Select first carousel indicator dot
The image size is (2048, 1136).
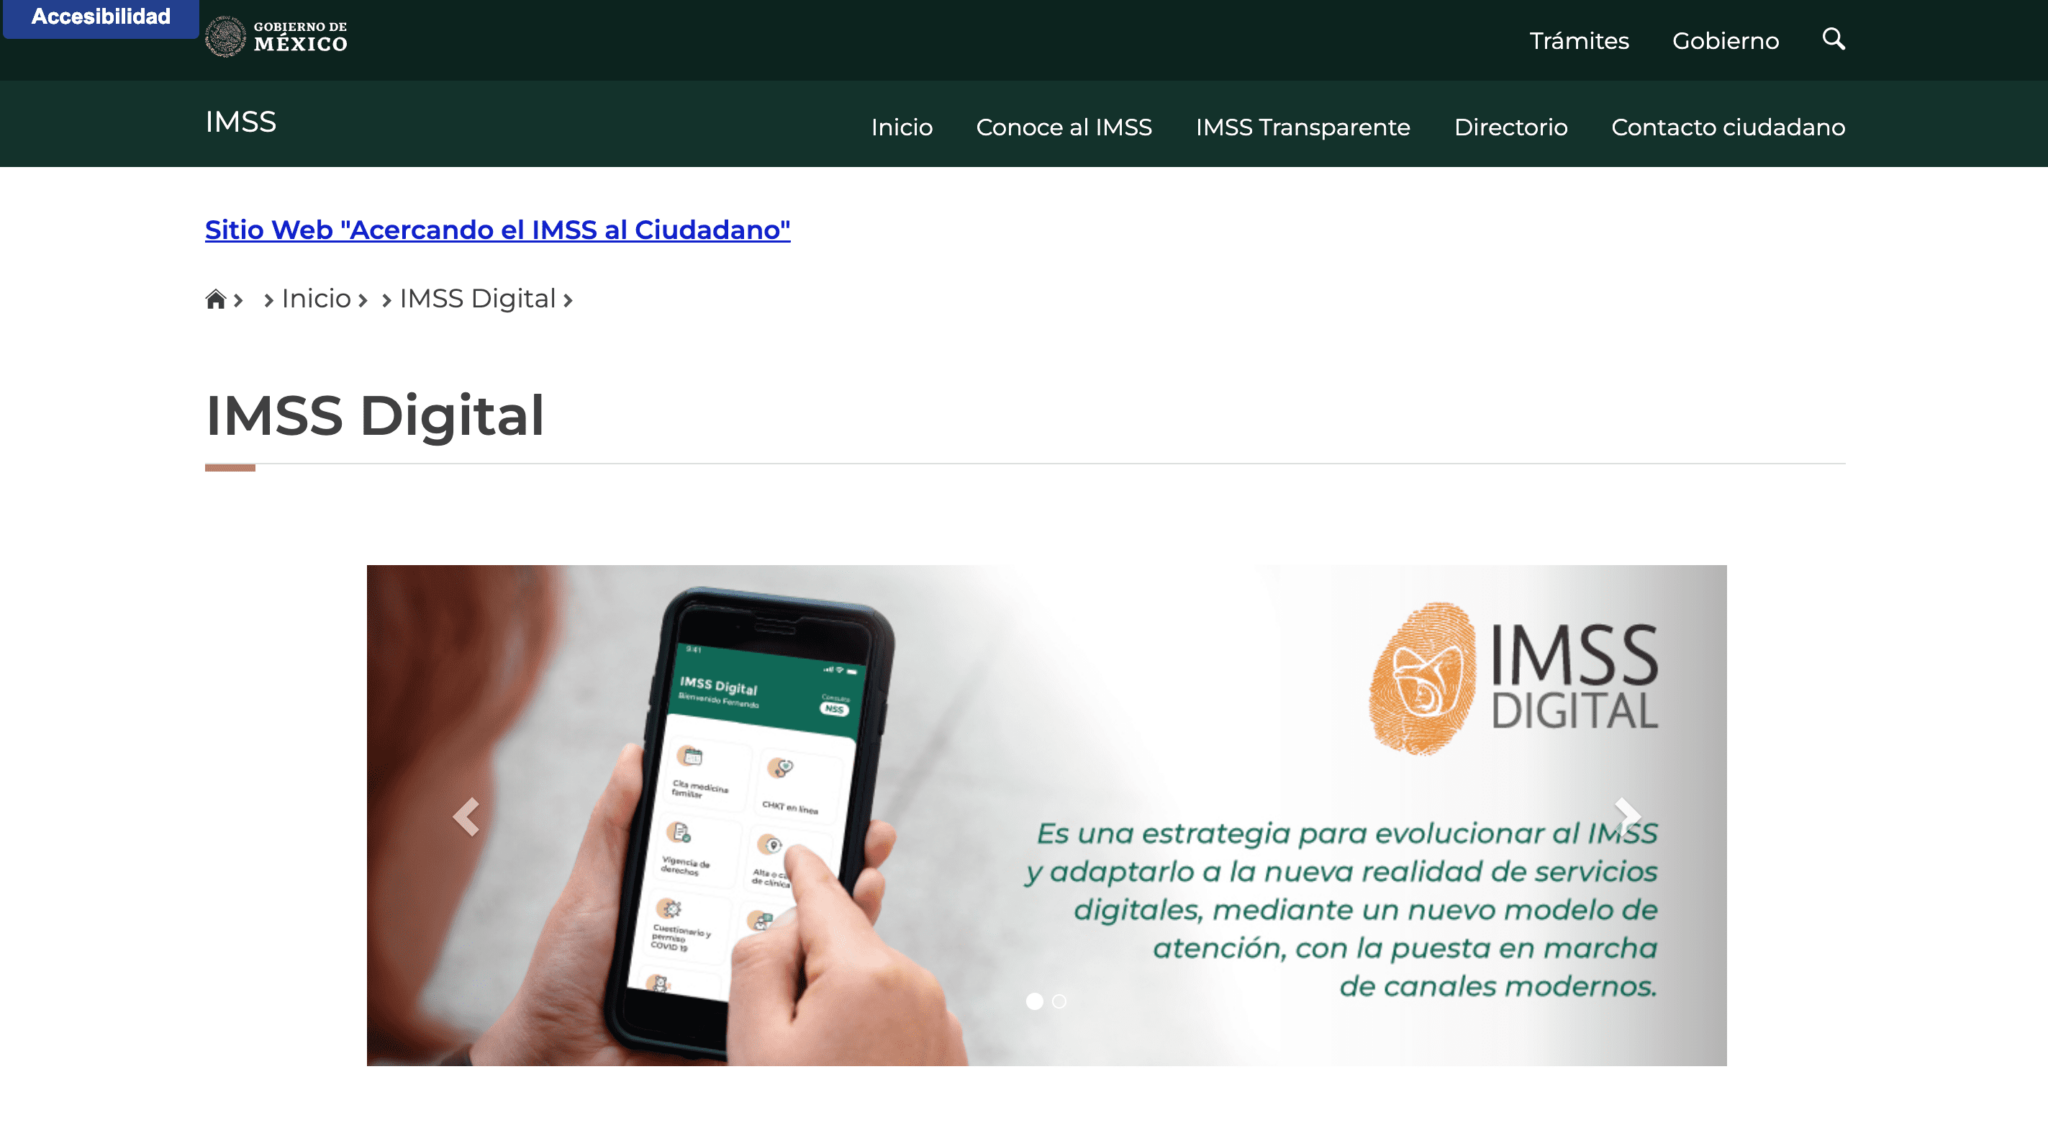tap(1034, 1001)
